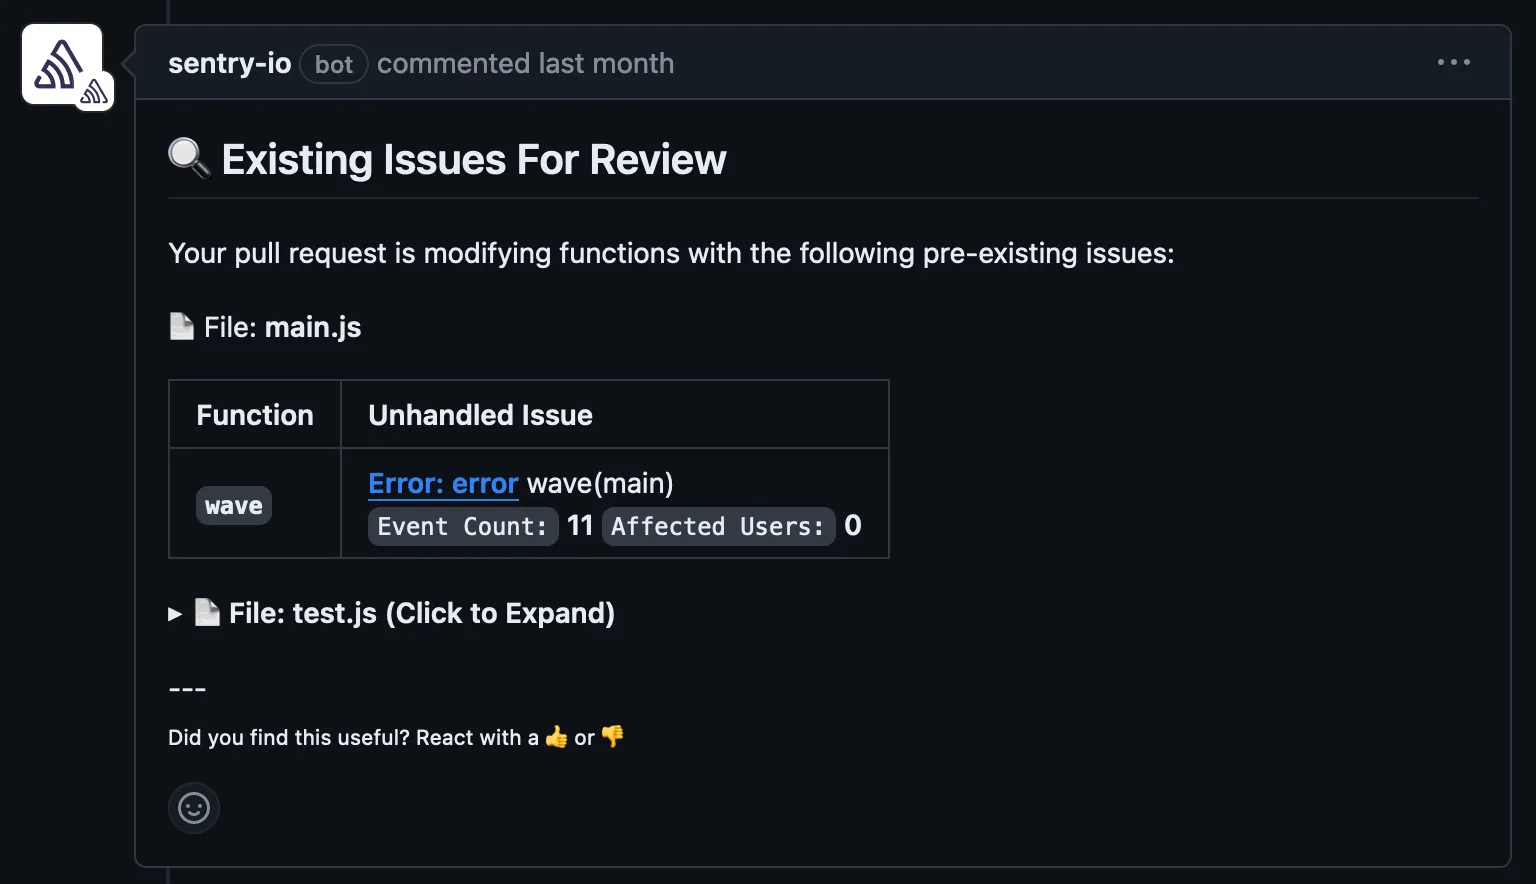
Task: Click the file icon next to main.js
Action: (181, 325)
